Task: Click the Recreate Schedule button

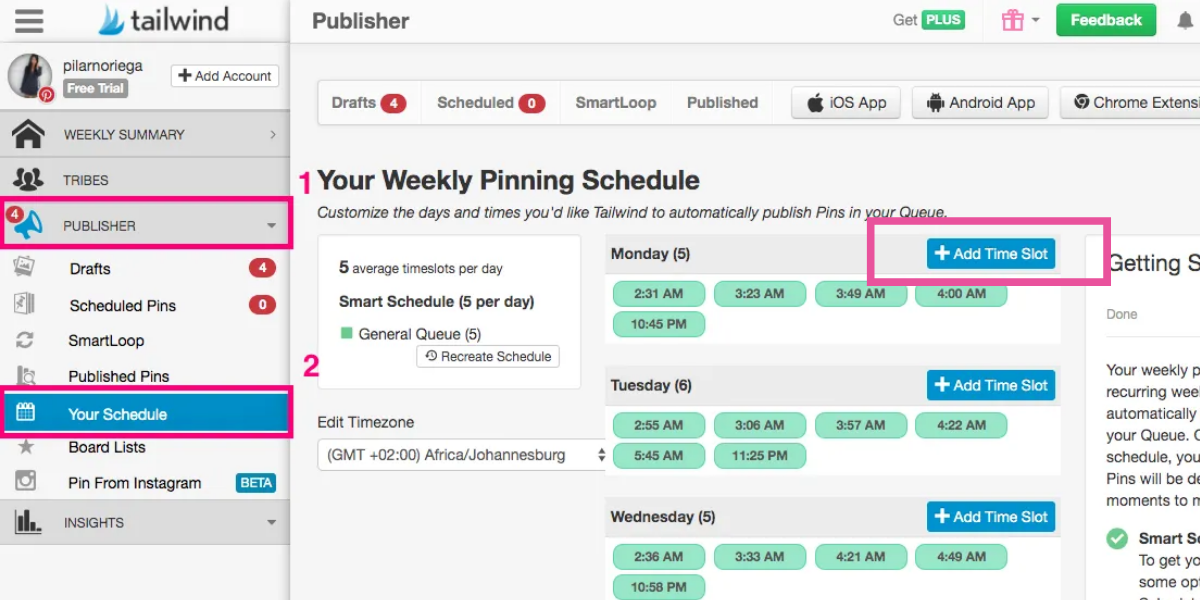Action: coord(488,356)
